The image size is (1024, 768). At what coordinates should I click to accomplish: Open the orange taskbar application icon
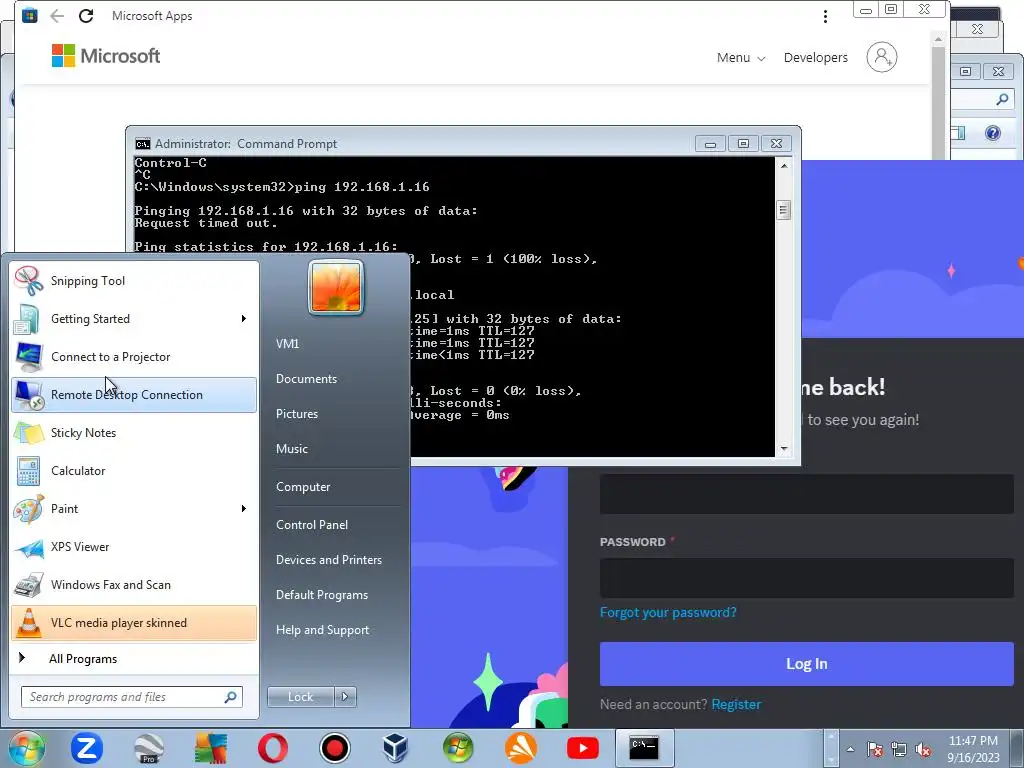pos(520,748)
